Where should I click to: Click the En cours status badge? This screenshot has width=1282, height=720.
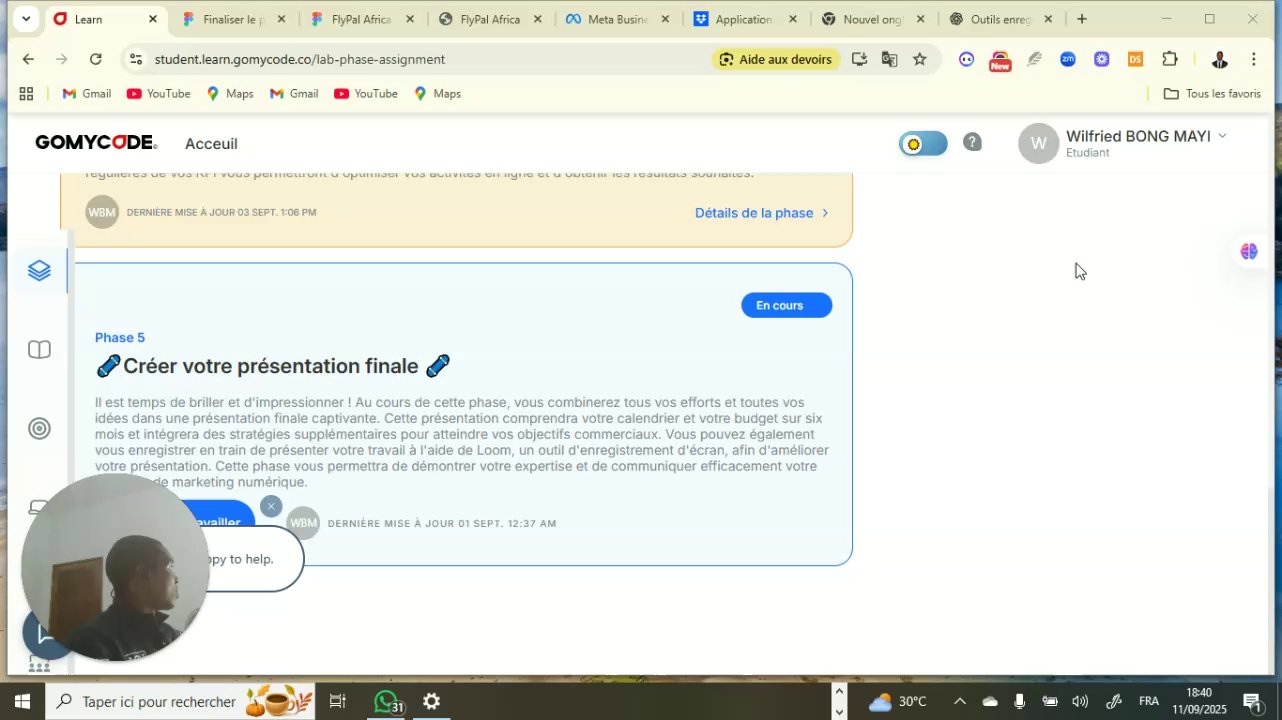786,305
